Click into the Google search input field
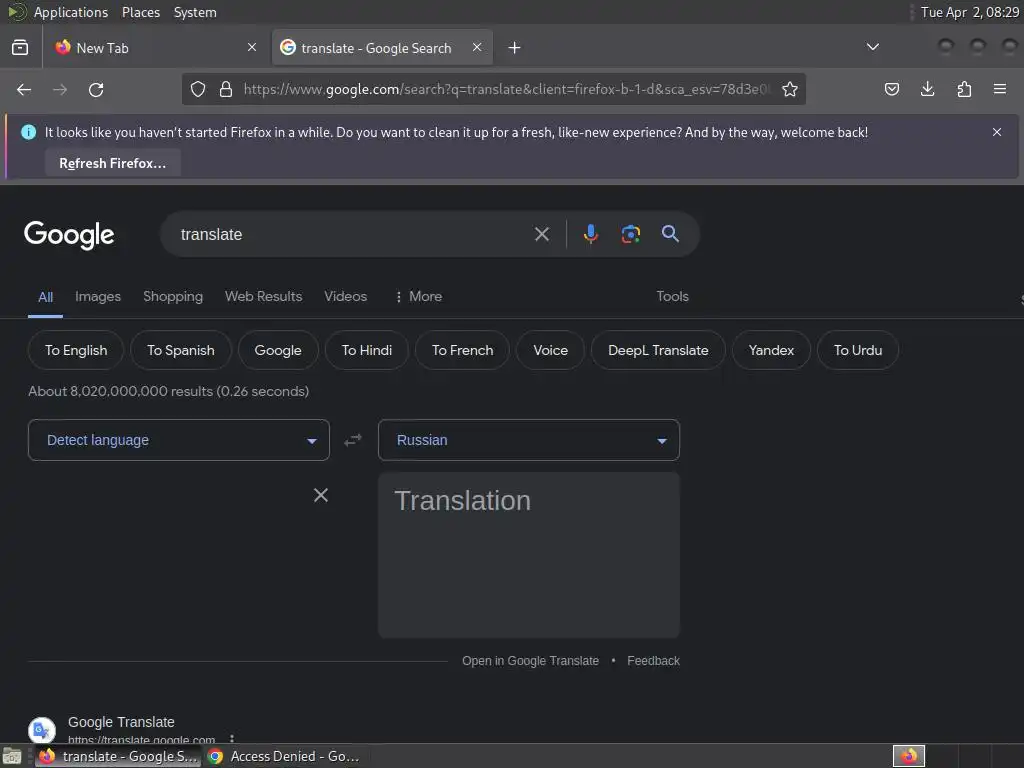Viewport: 1024px width, 768px height. click(x=353, y=234)
